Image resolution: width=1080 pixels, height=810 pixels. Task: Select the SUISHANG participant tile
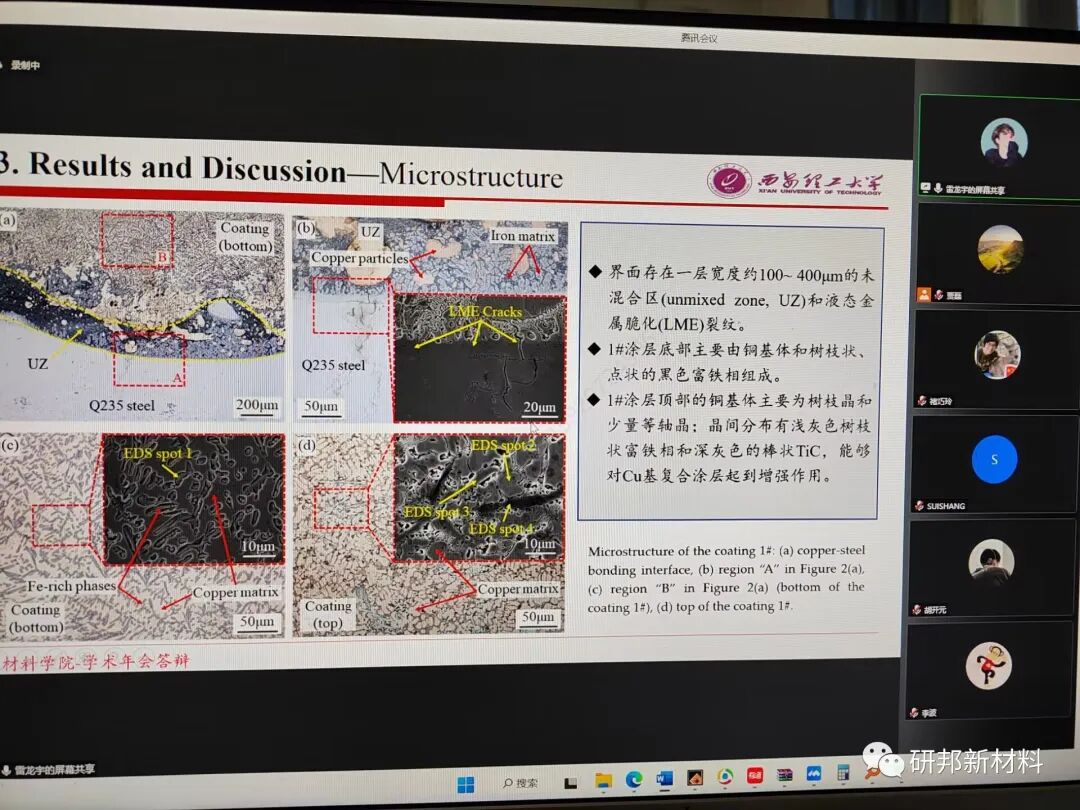pos(993,464)
